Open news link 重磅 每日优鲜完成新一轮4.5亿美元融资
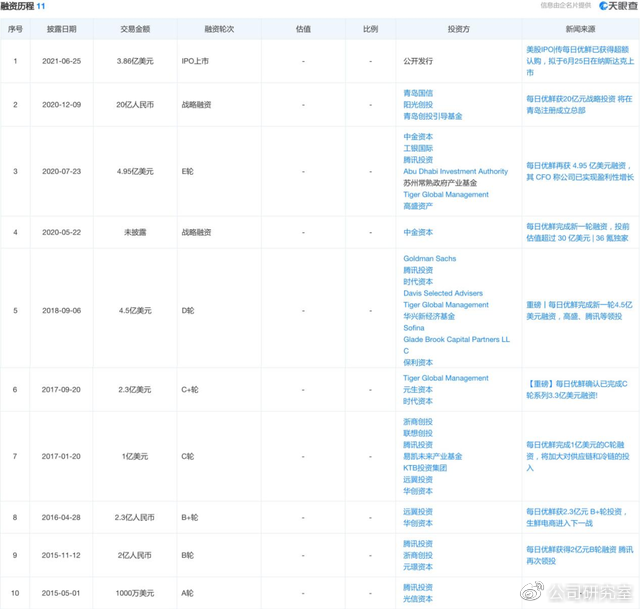This screenshot has width=640, height=609. 579,311
